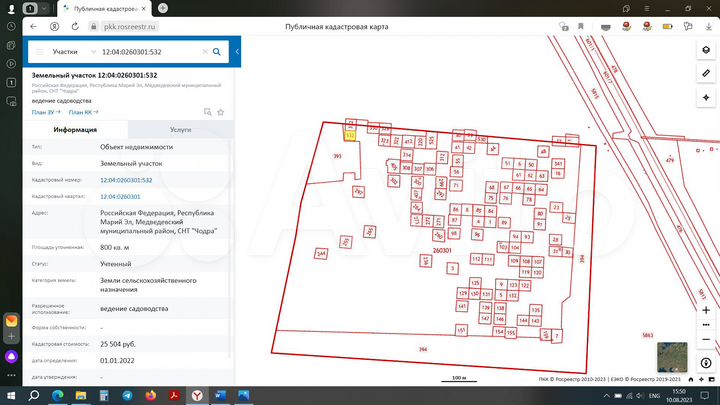Viewport: 720px width, 405px height.
Task: Clear the cadastral number search field
Action: pos(205,52)
